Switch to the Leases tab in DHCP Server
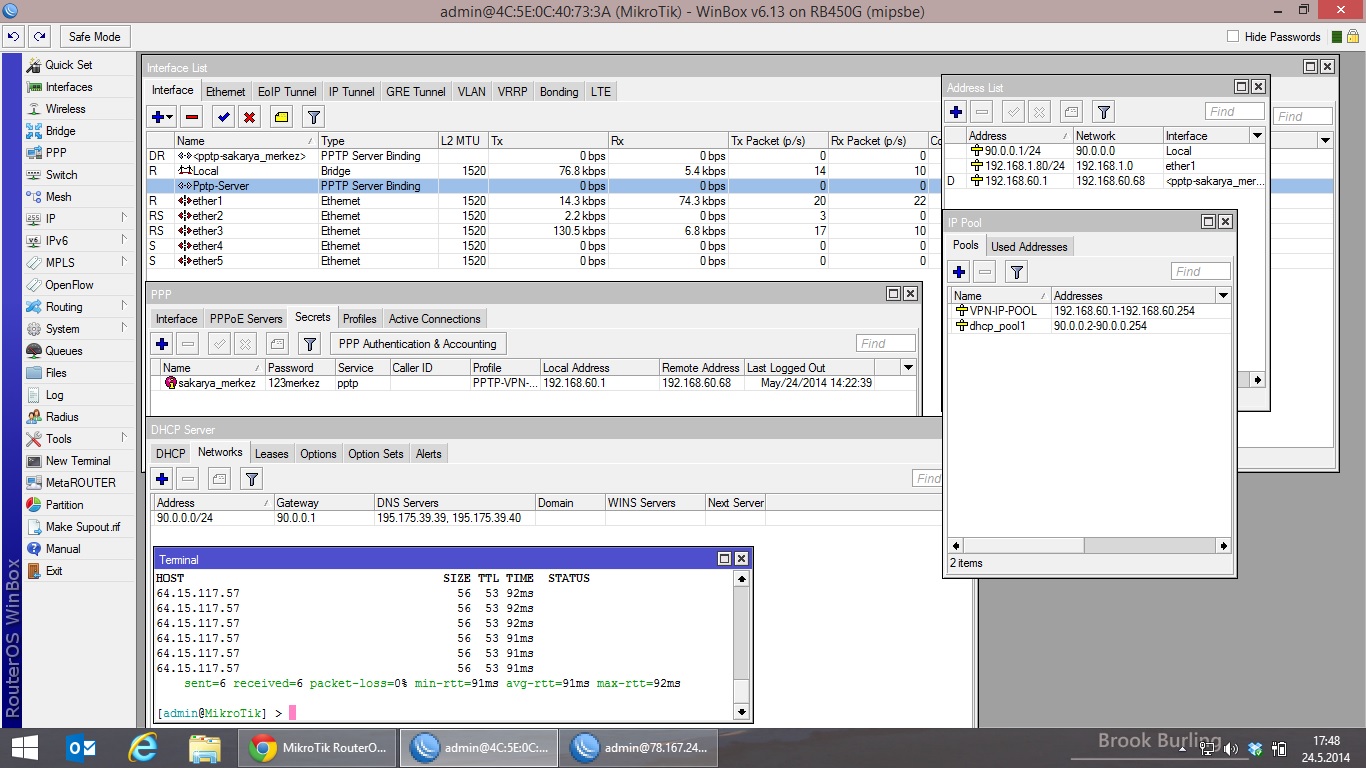The image size is (1366, 771). point(271,454)
